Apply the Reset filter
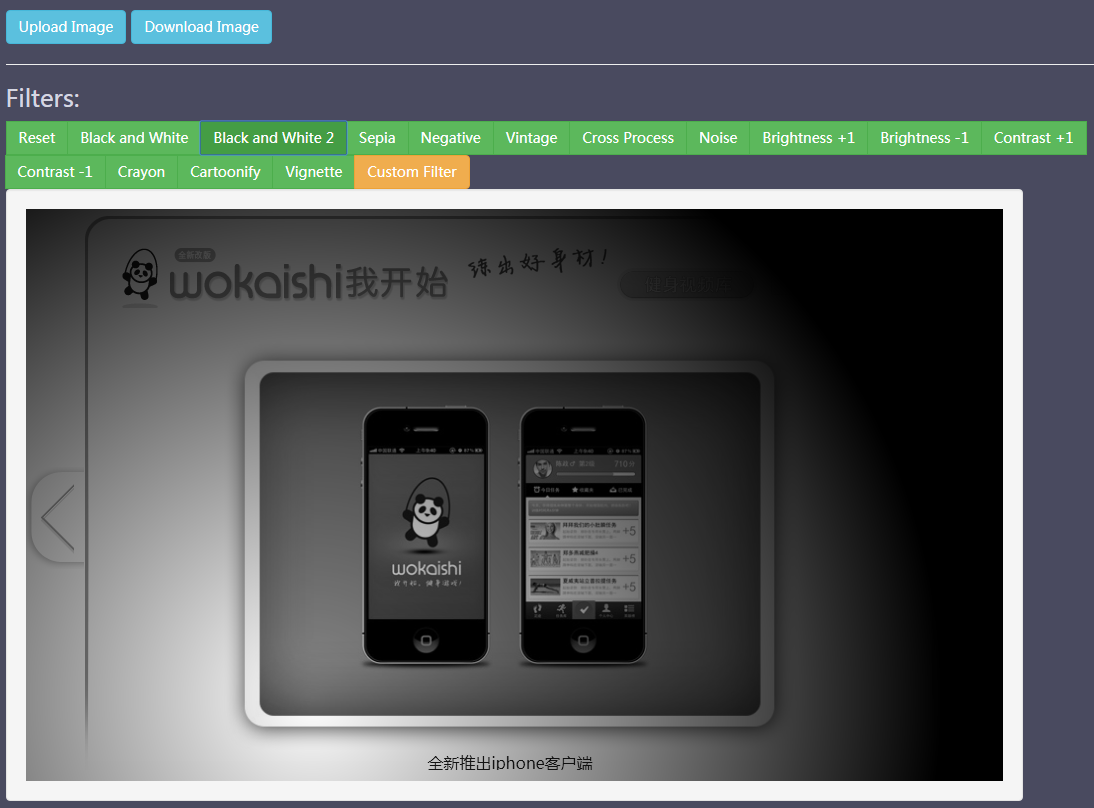This screenshot has height=808, width=1094. [x=37, y=138]
